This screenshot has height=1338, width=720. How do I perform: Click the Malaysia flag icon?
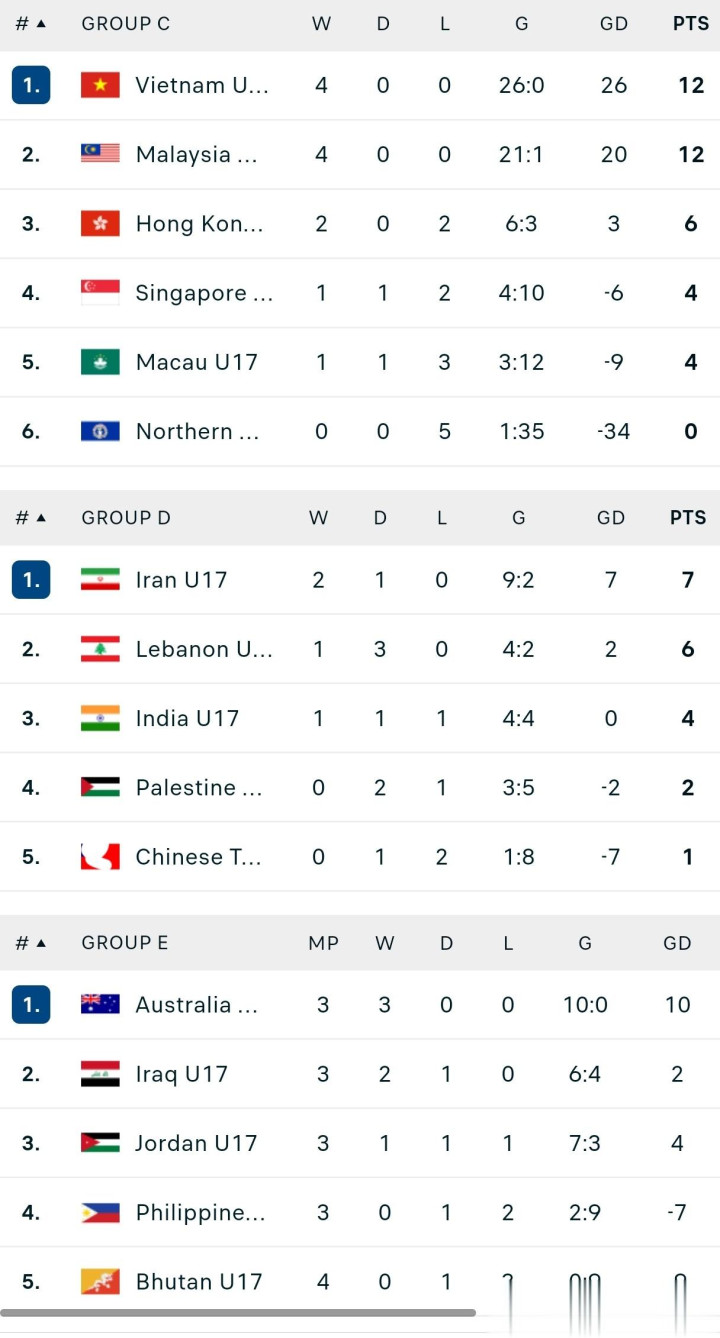(x=100, y=154)
